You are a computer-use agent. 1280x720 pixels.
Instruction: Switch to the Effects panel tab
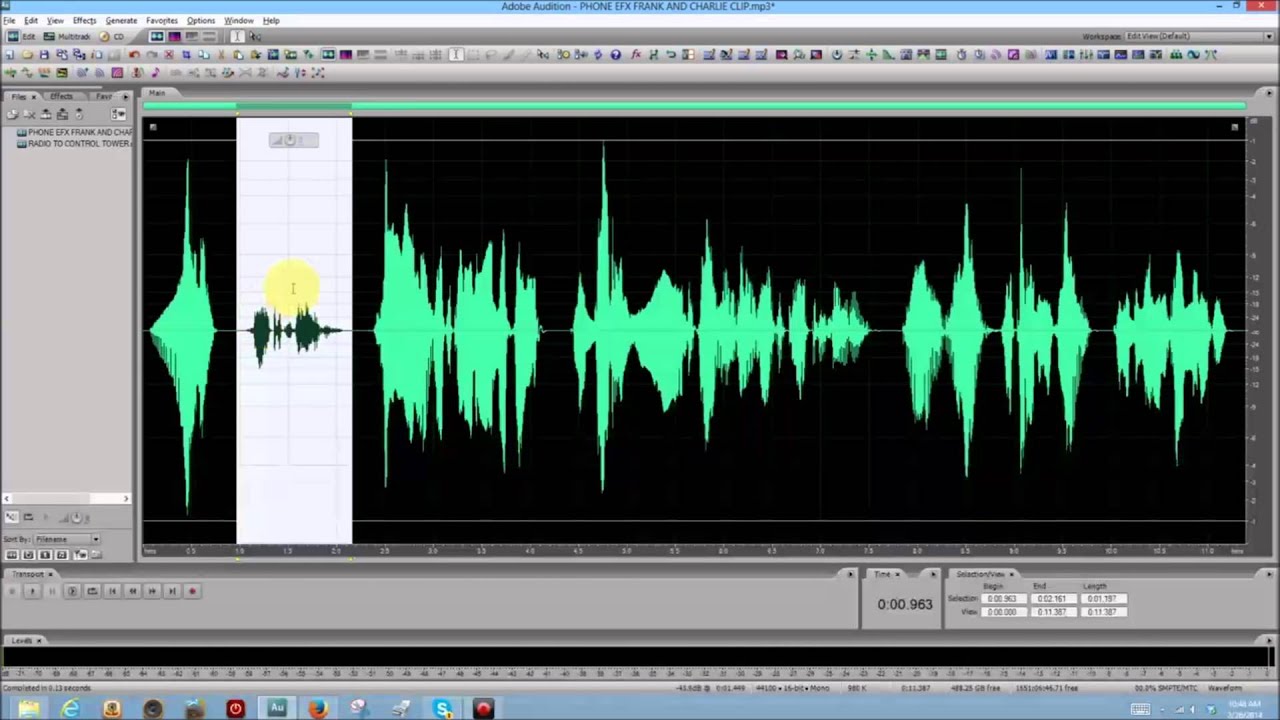pyautogui.click(x=61, y=97)
